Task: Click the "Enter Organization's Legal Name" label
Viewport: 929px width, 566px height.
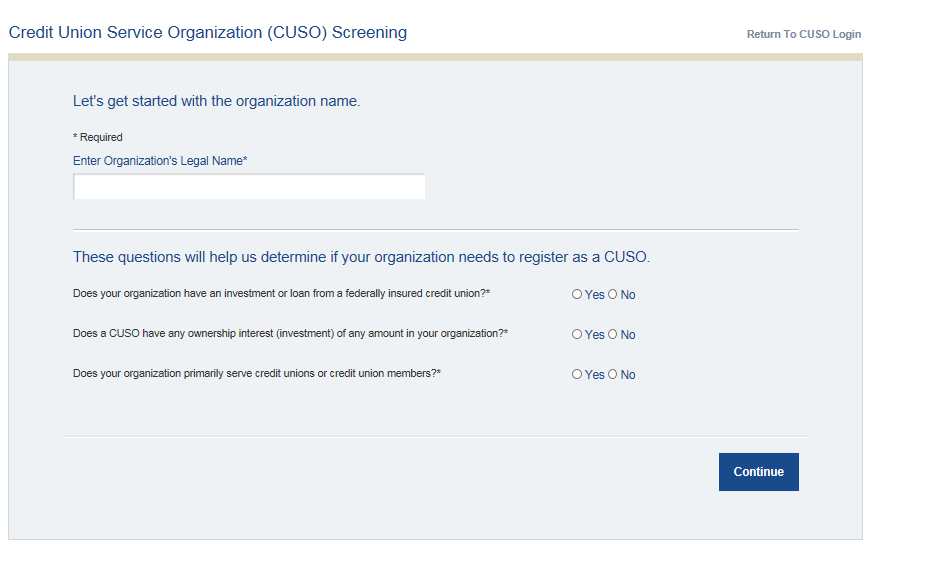Action: [160, 161]
